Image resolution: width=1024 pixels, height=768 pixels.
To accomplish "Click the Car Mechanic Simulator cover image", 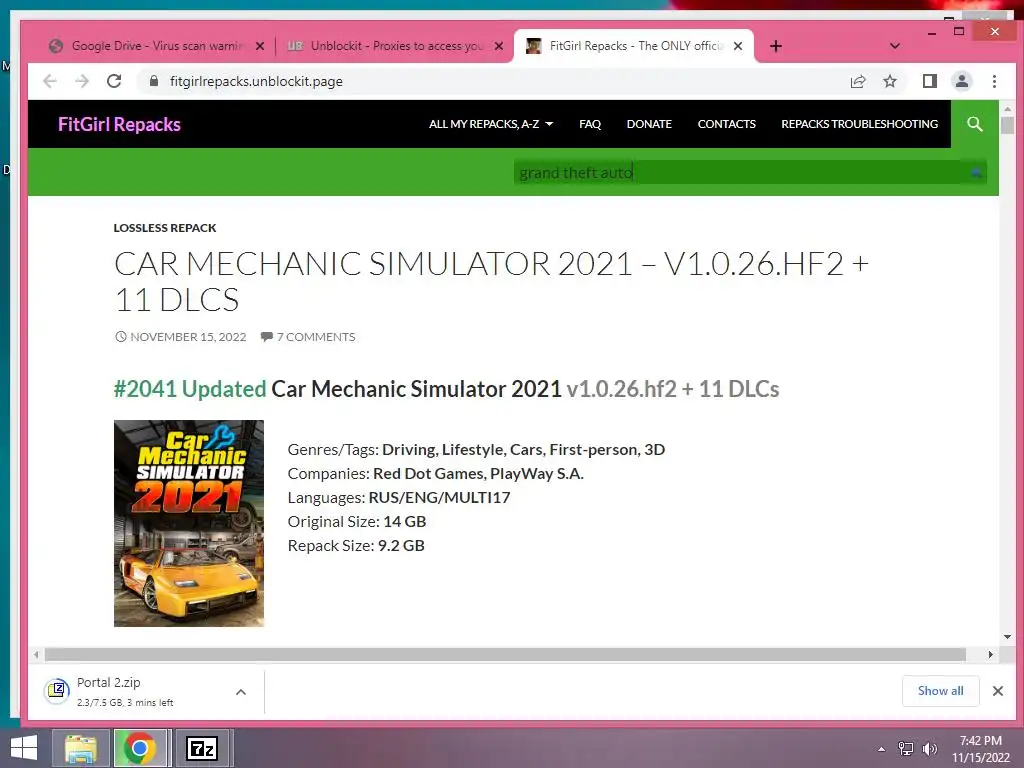I will [189, 523].
